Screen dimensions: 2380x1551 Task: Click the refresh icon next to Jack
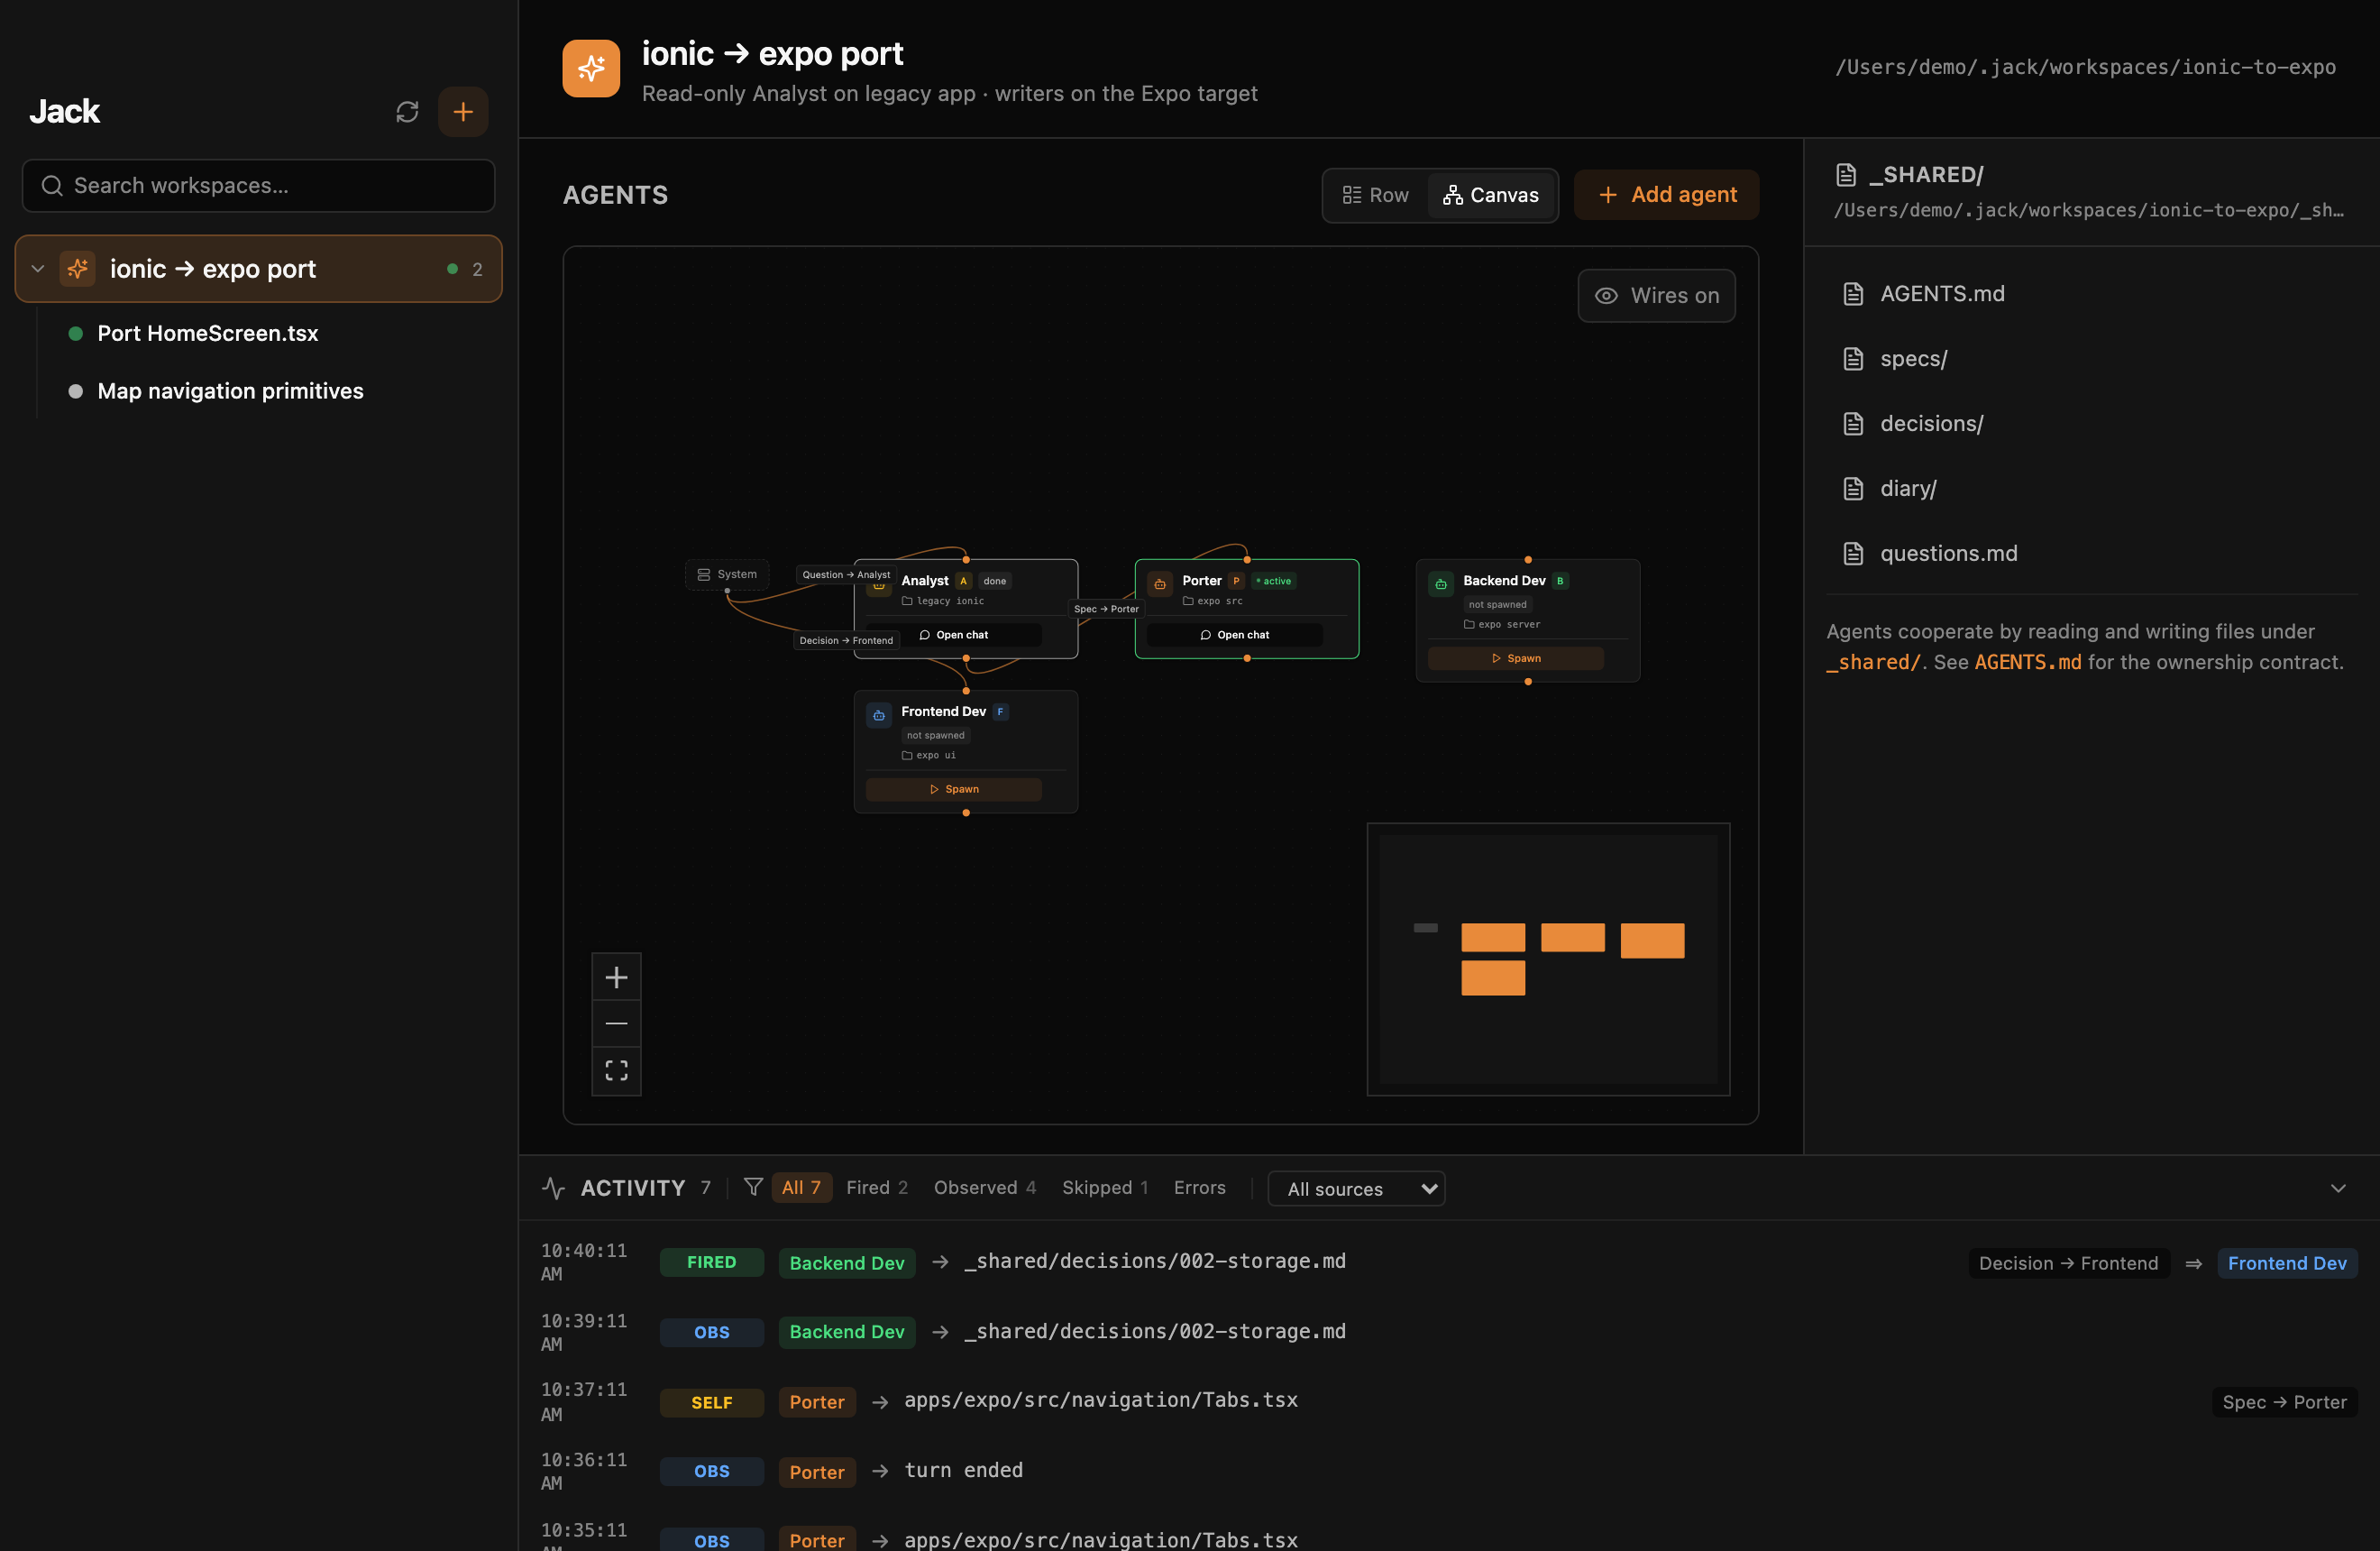pyautogui.click(x=406, y=111)
